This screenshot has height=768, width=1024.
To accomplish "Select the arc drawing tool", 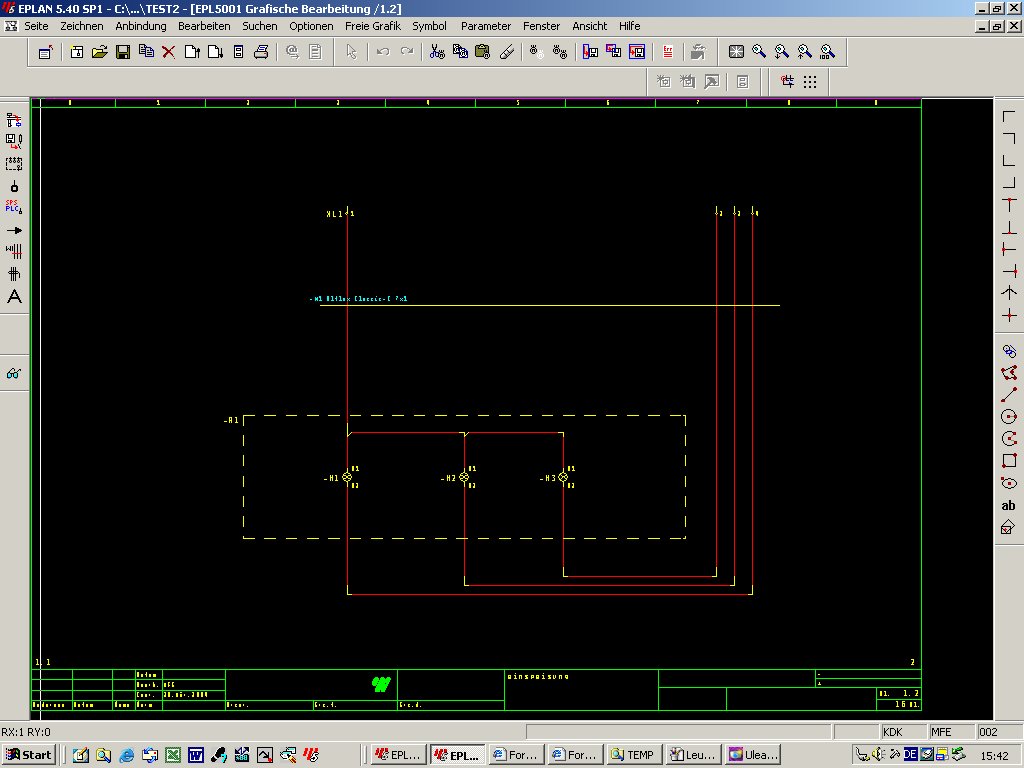I will 1008,439.
